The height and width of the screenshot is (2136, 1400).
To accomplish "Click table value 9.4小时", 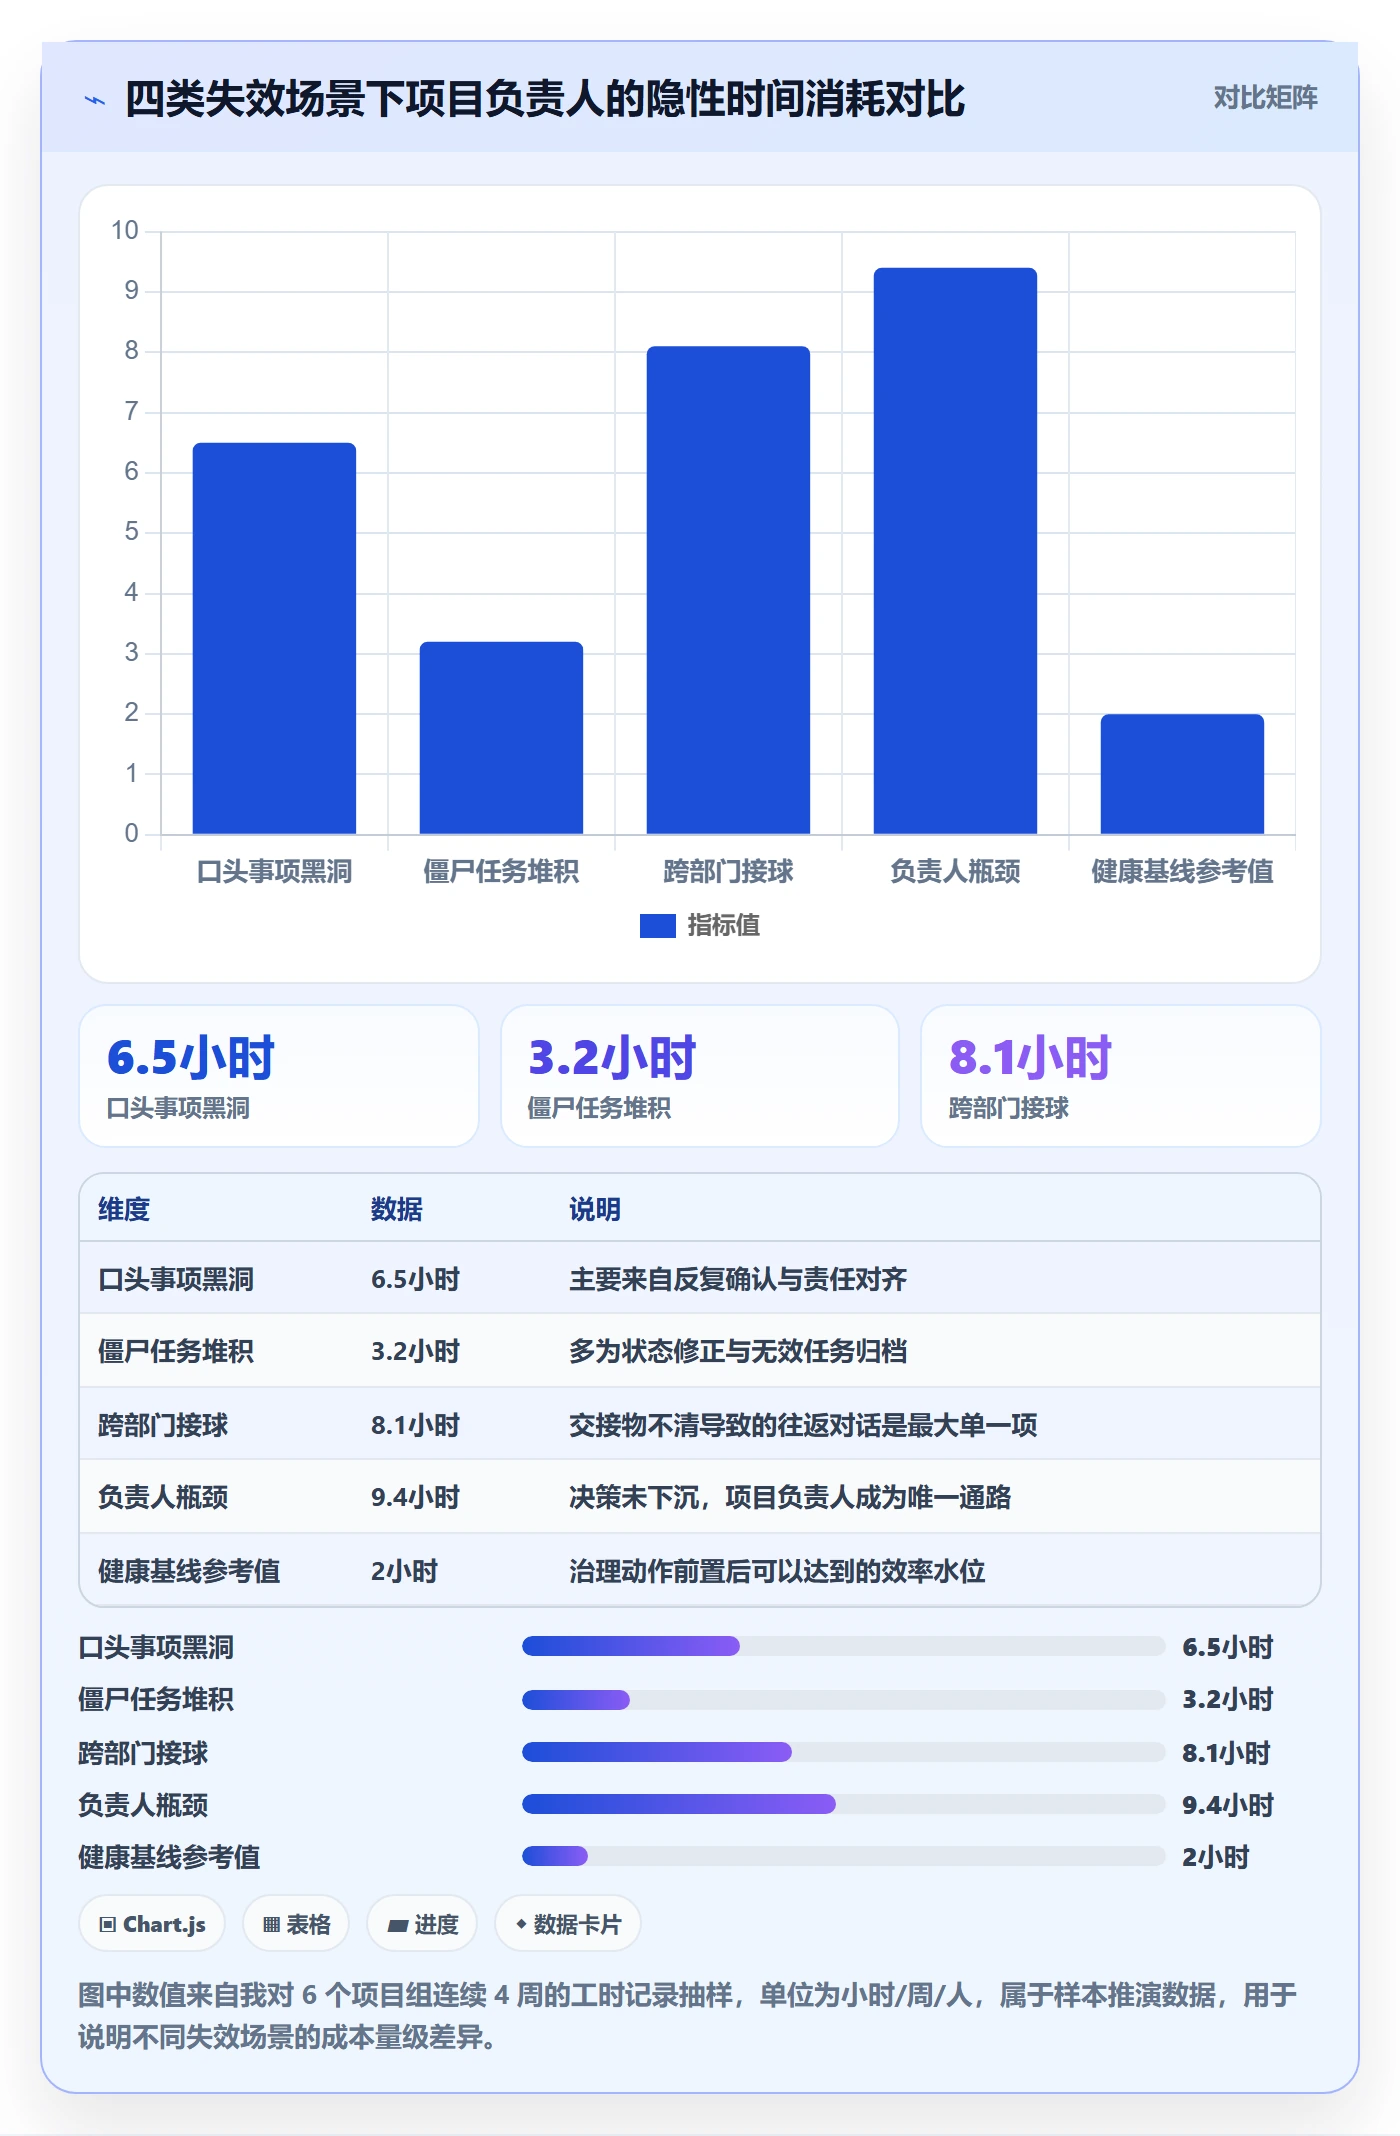I will point(415,1498).
